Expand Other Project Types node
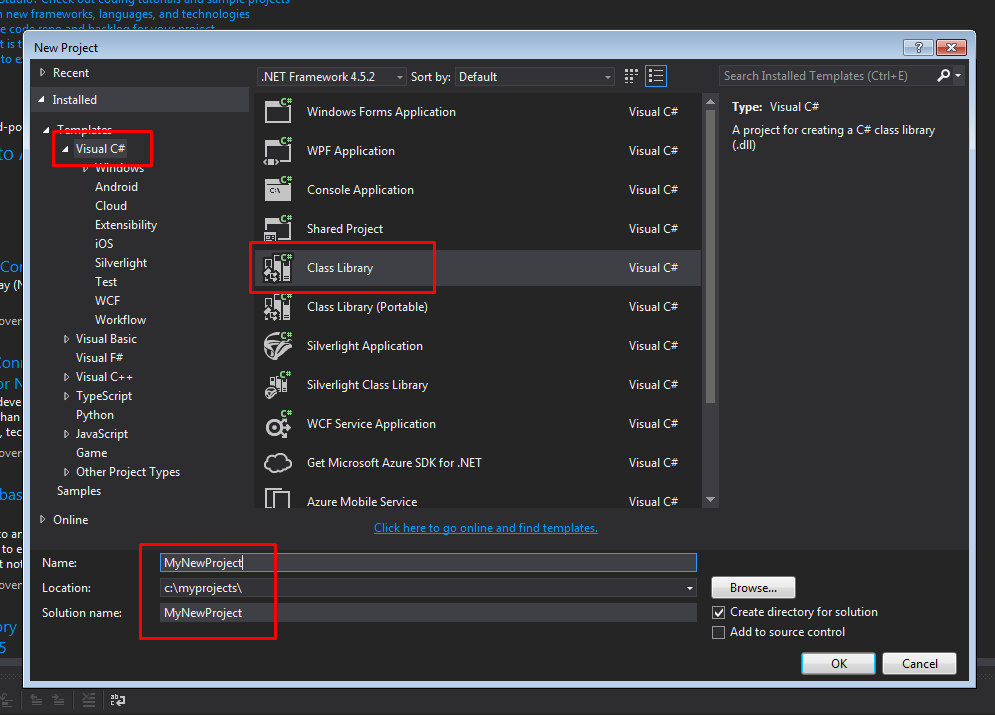The image size is (995, 715). coord(66,472)
